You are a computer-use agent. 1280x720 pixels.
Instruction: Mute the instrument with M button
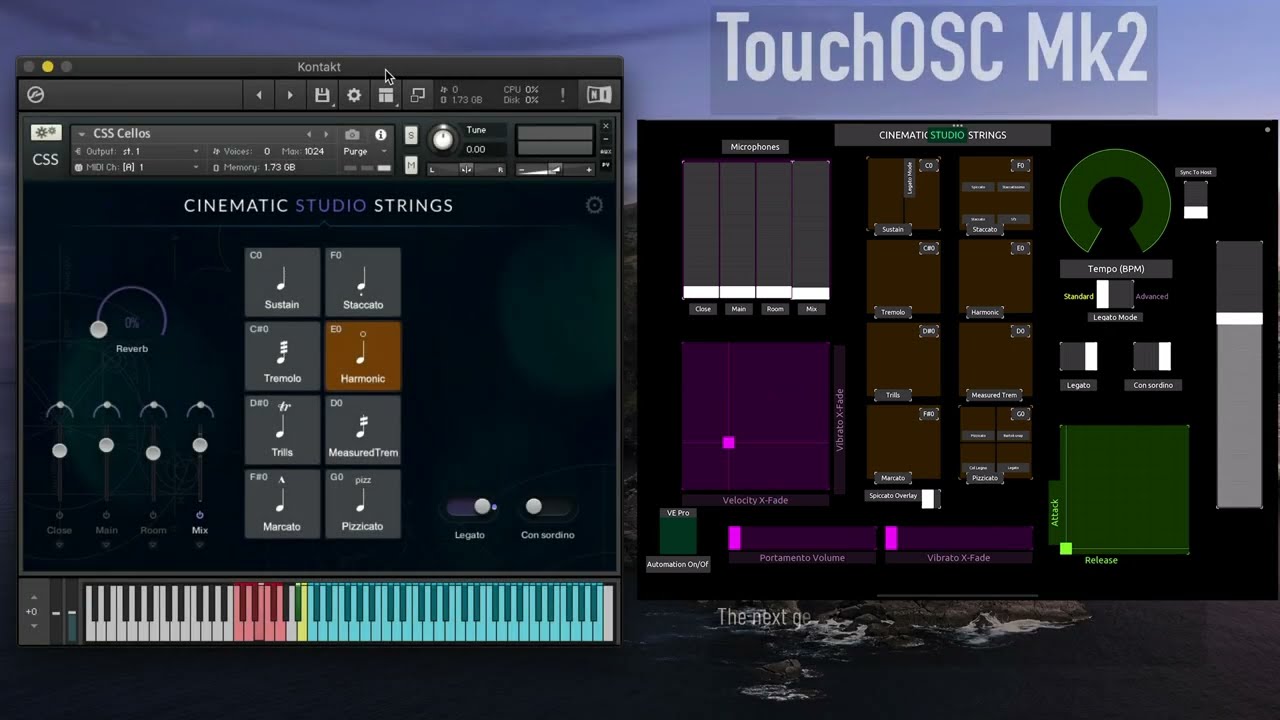pyautogui.click(x=411, y=165)
